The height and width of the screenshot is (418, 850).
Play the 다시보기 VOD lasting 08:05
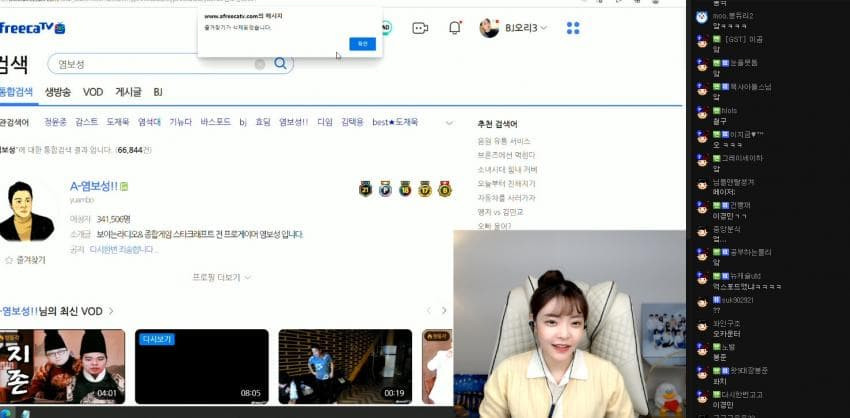pos(202,366)
